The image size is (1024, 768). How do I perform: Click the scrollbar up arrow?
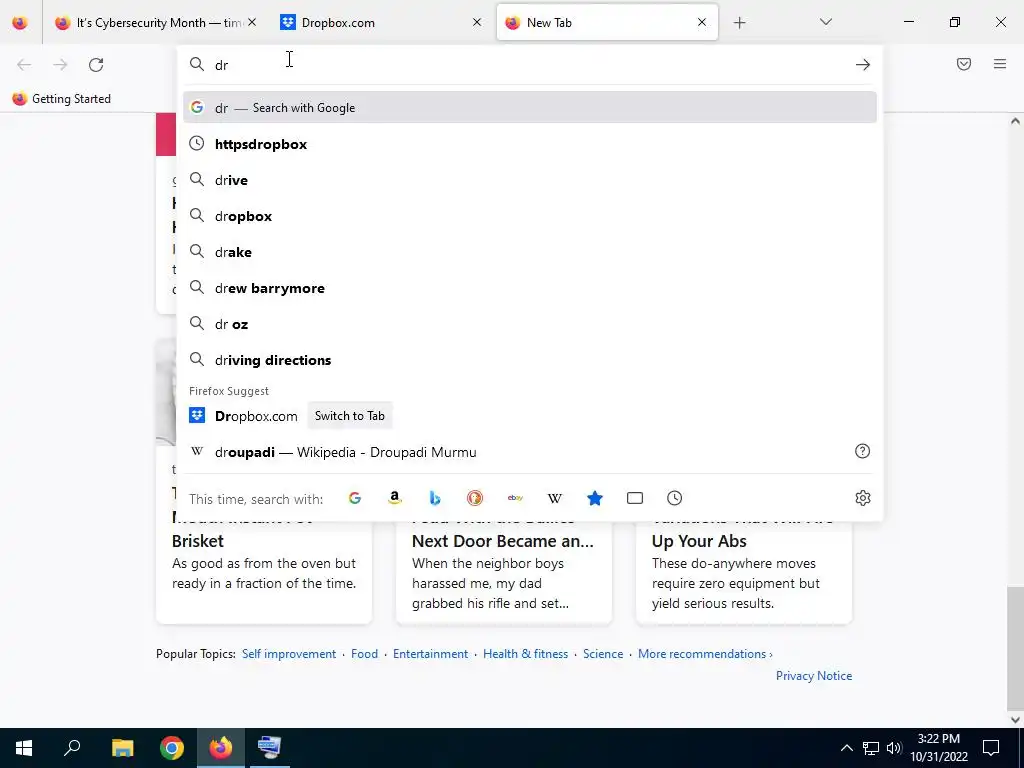point(1015,121)
